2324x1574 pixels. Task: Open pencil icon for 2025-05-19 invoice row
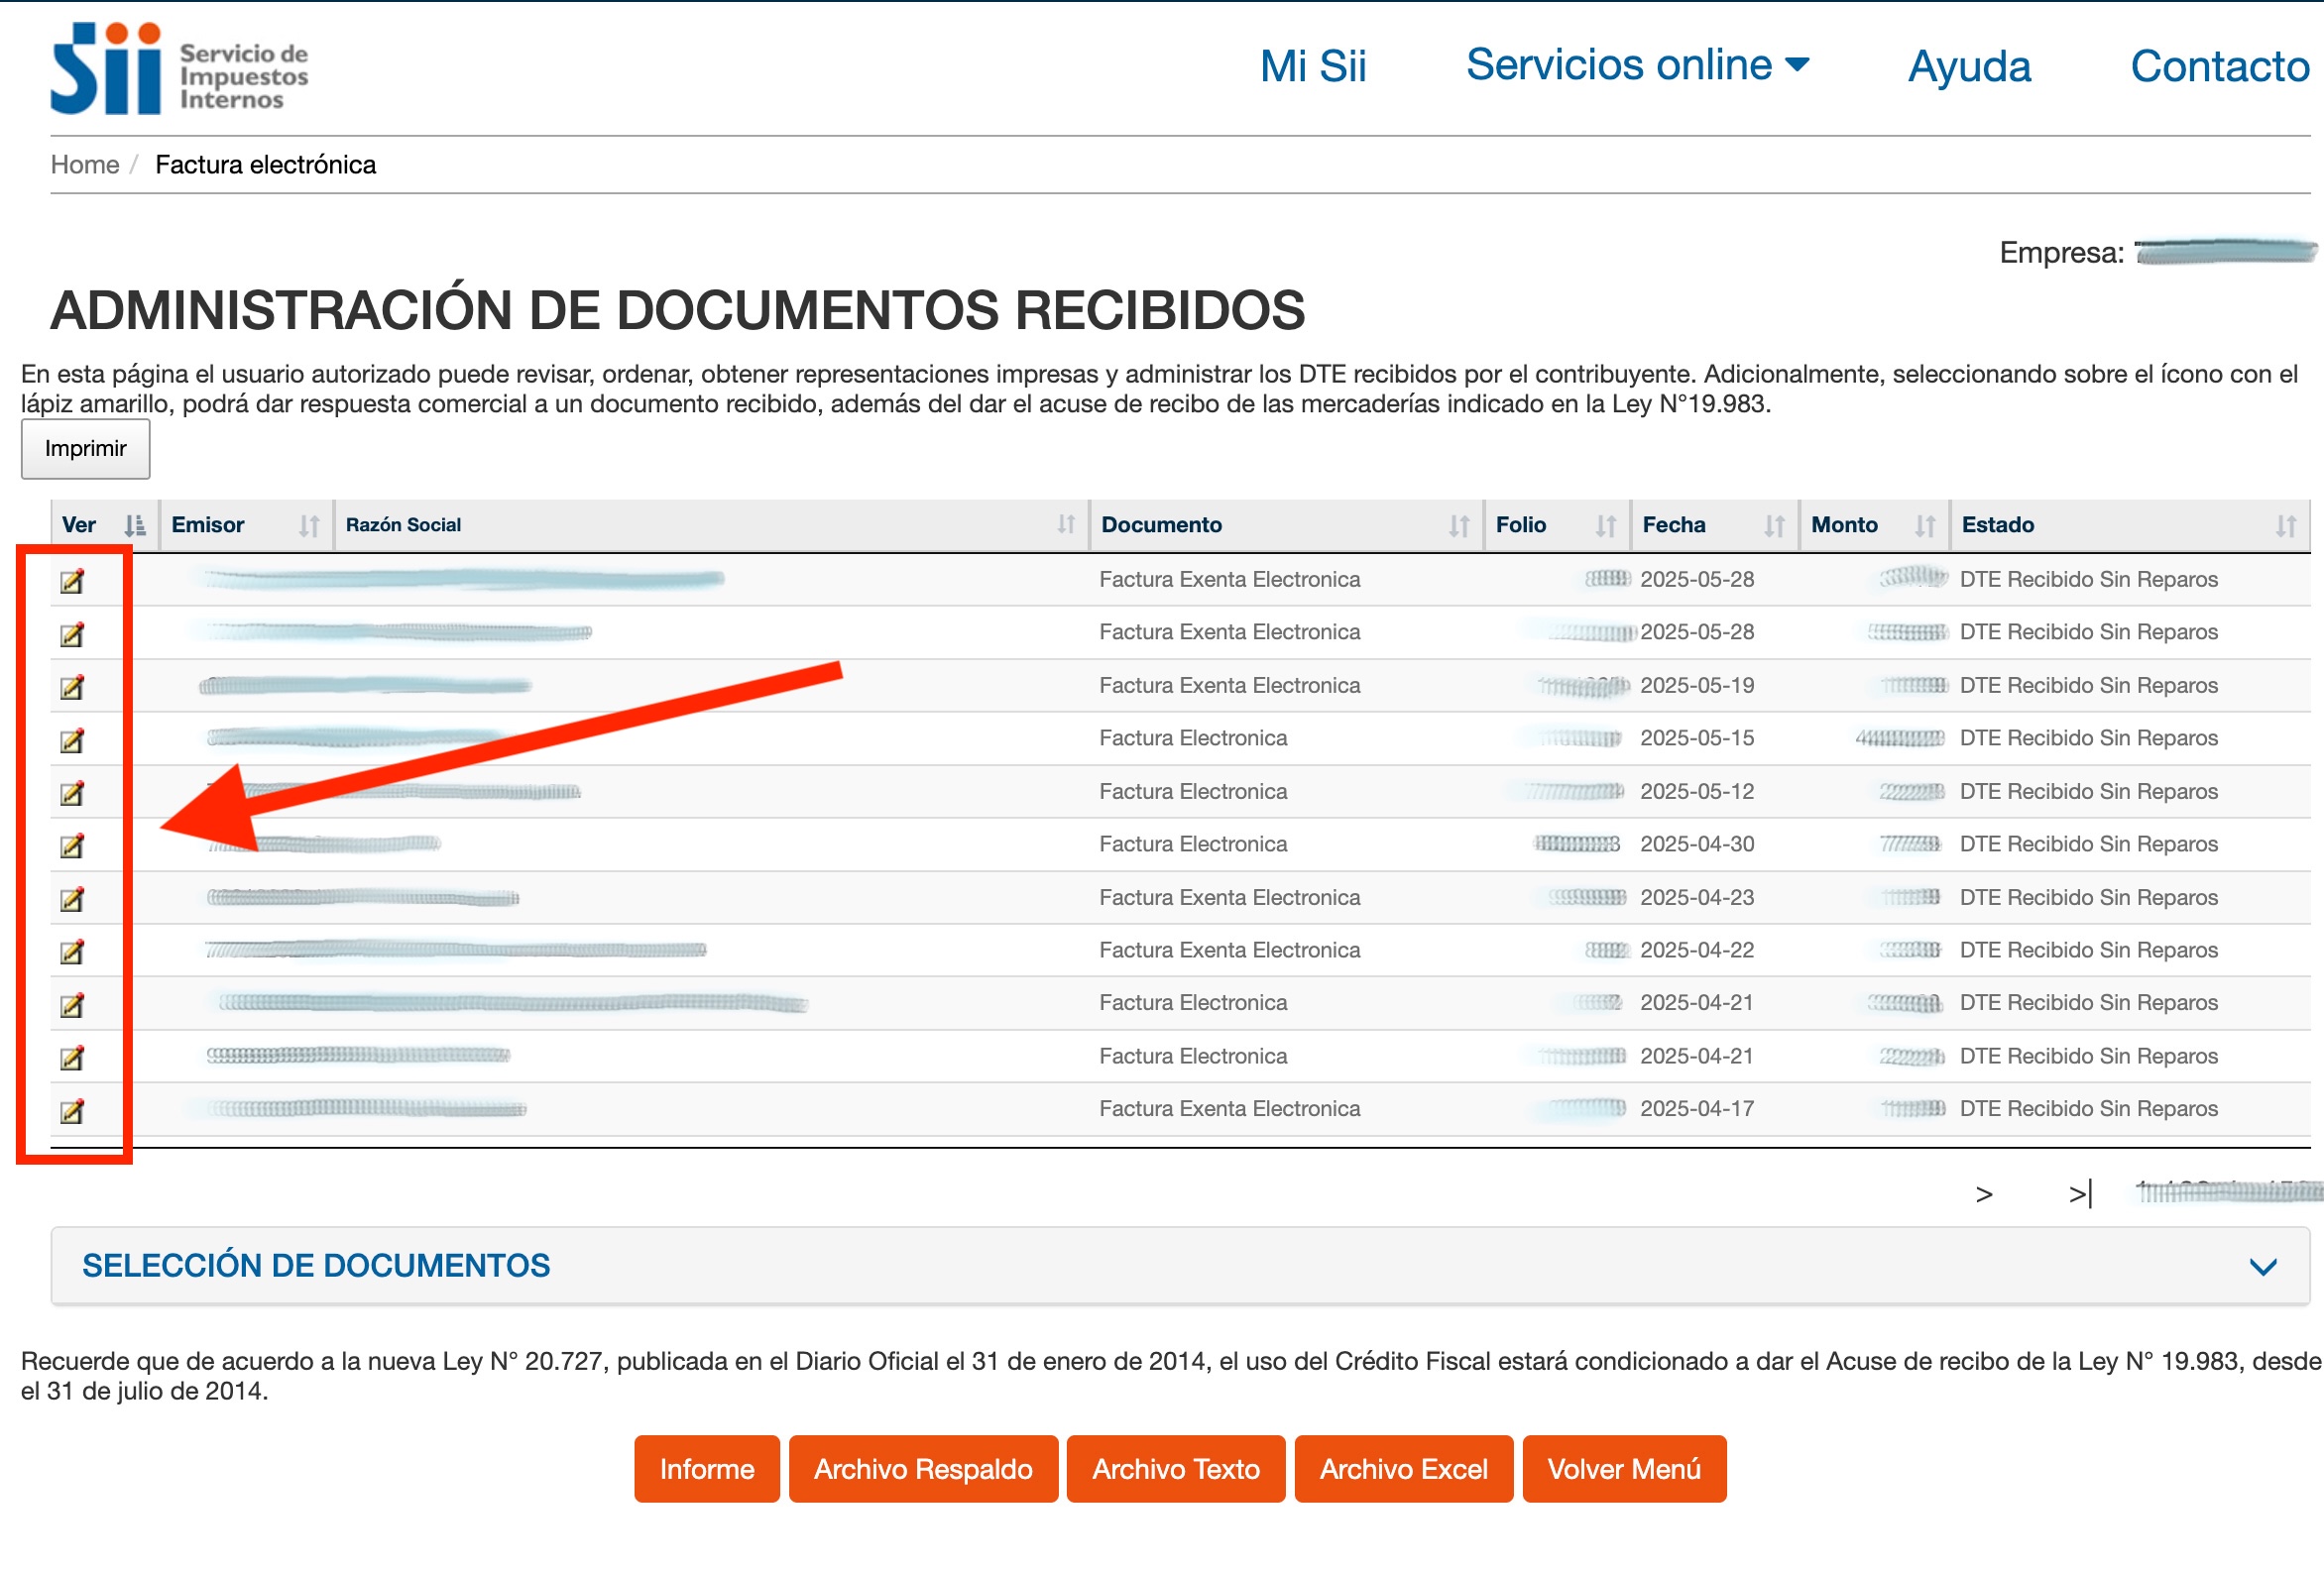72,687
